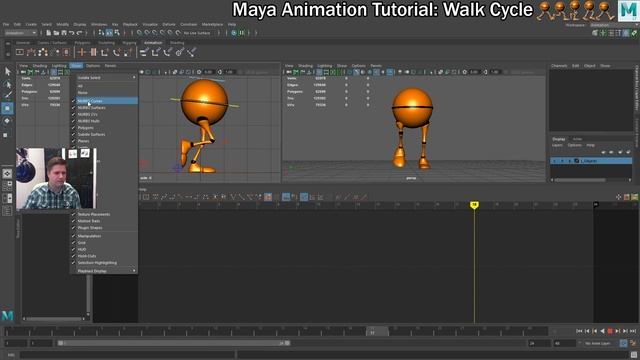Viewport: 640px width, 360px height.
Task: Open the Channels menu in Channel Box
Action: [559, 66]
